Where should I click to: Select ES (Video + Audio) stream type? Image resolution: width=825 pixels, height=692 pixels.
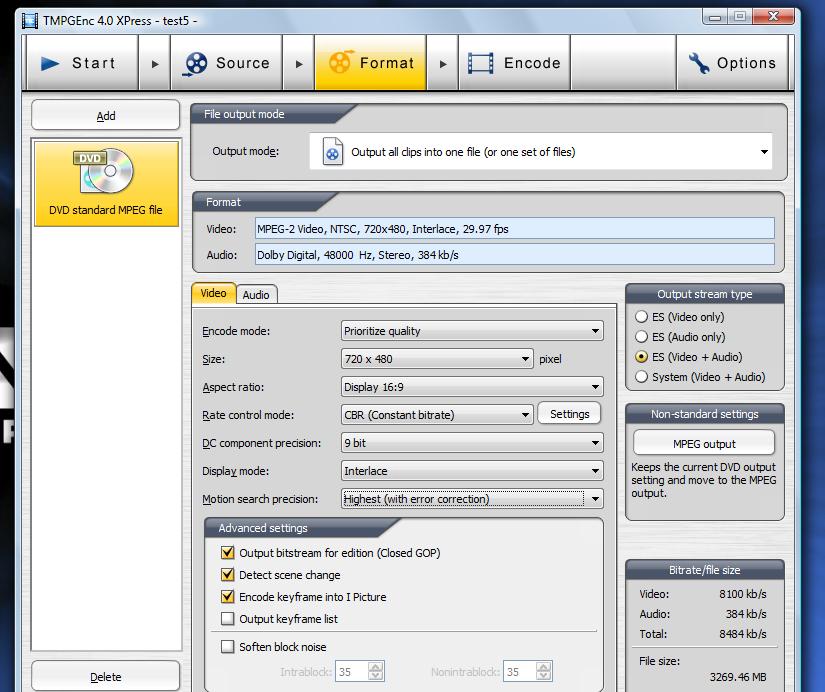(x=641, y=357)
